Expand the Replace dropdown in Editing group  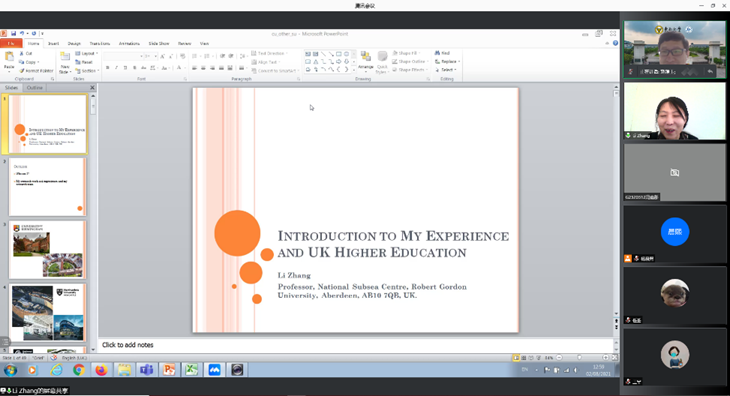[447, 61]
